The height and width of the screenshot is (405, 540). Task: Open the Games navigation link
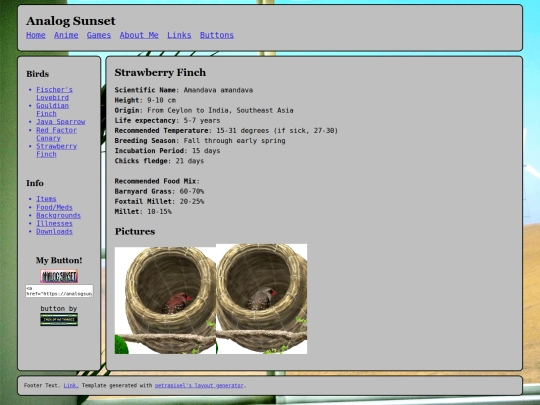coord(99,35)
